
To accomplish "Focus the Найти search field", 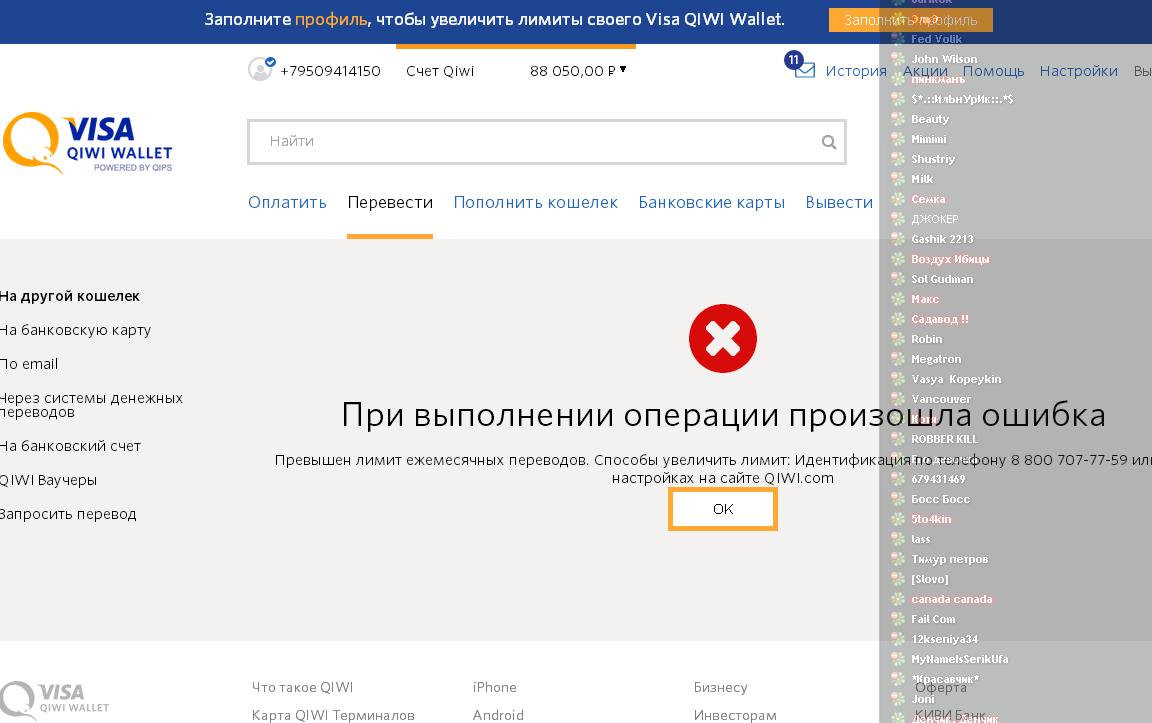I will (x=547, y=142).
